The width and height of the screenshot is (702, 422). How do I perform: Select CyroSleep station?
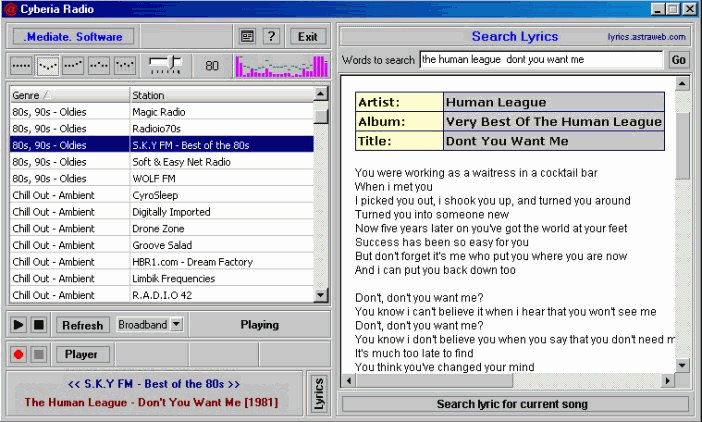pyautogui.click(x=162, y=195)
